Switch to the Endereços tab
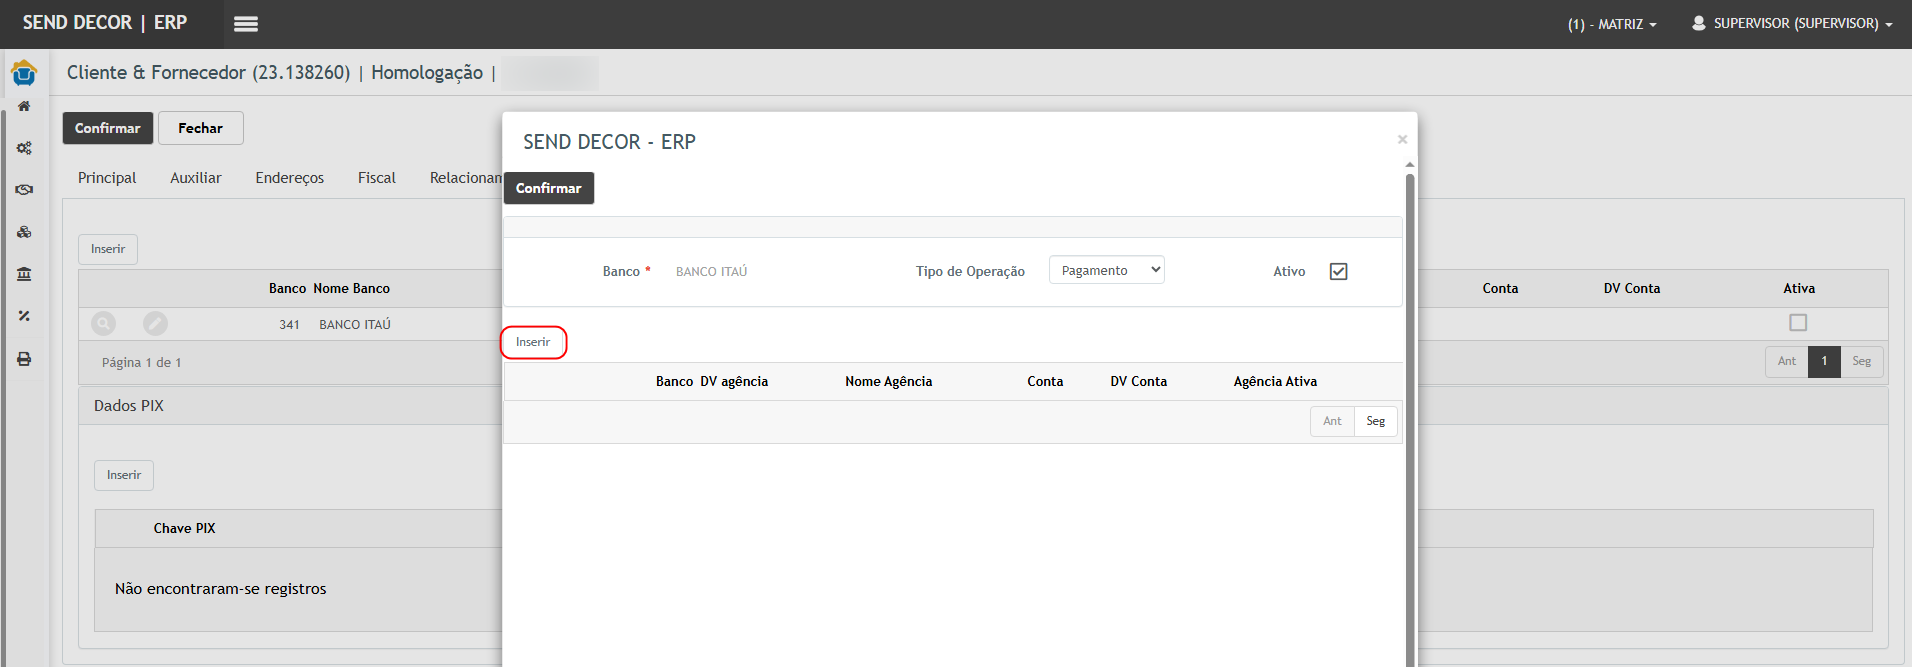This screenshot has height=667, width=1912. point(290,178)
